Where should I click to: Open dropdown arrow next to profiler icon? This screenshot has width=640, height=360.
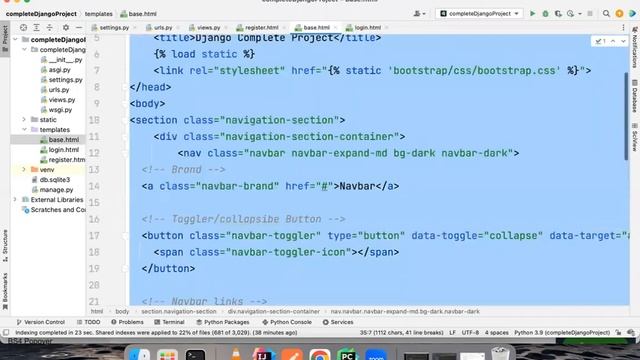click(580, 14)
